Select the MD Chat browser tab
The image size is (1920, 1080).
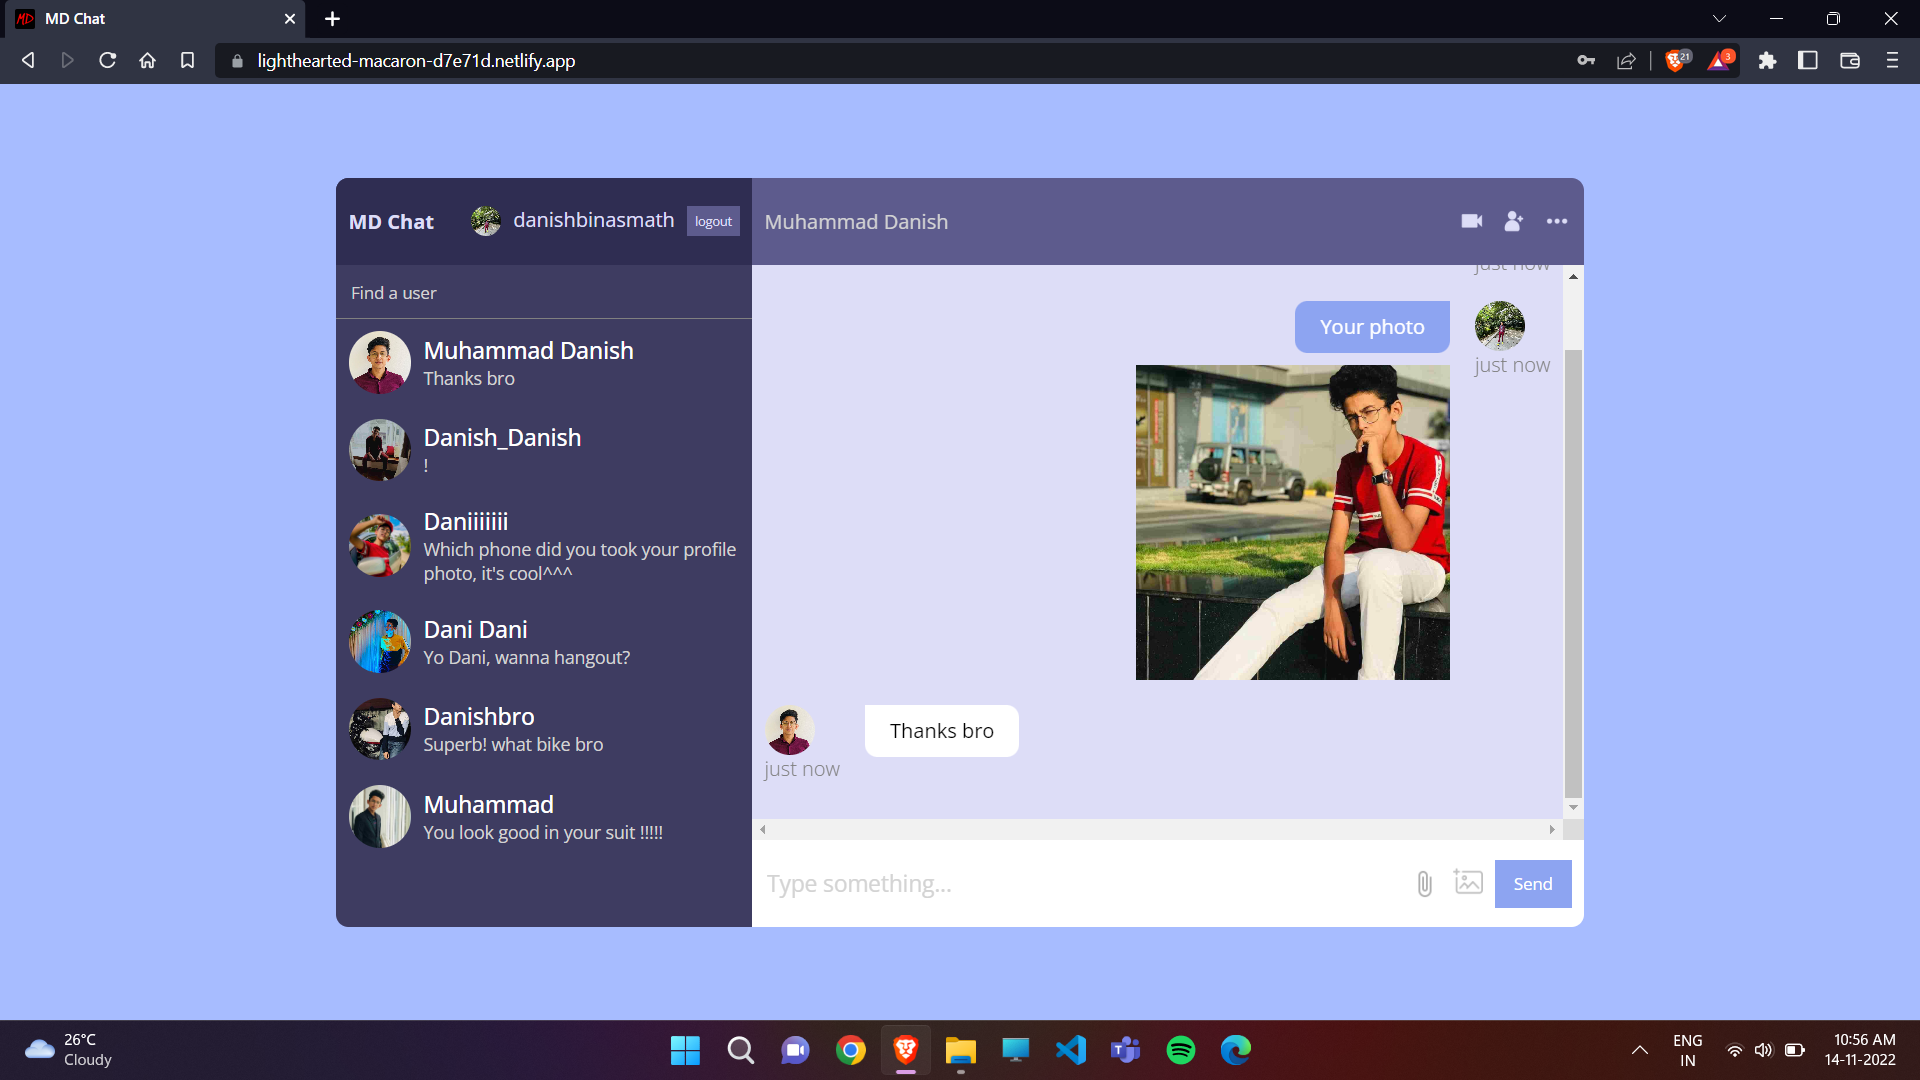pos(140,18)
